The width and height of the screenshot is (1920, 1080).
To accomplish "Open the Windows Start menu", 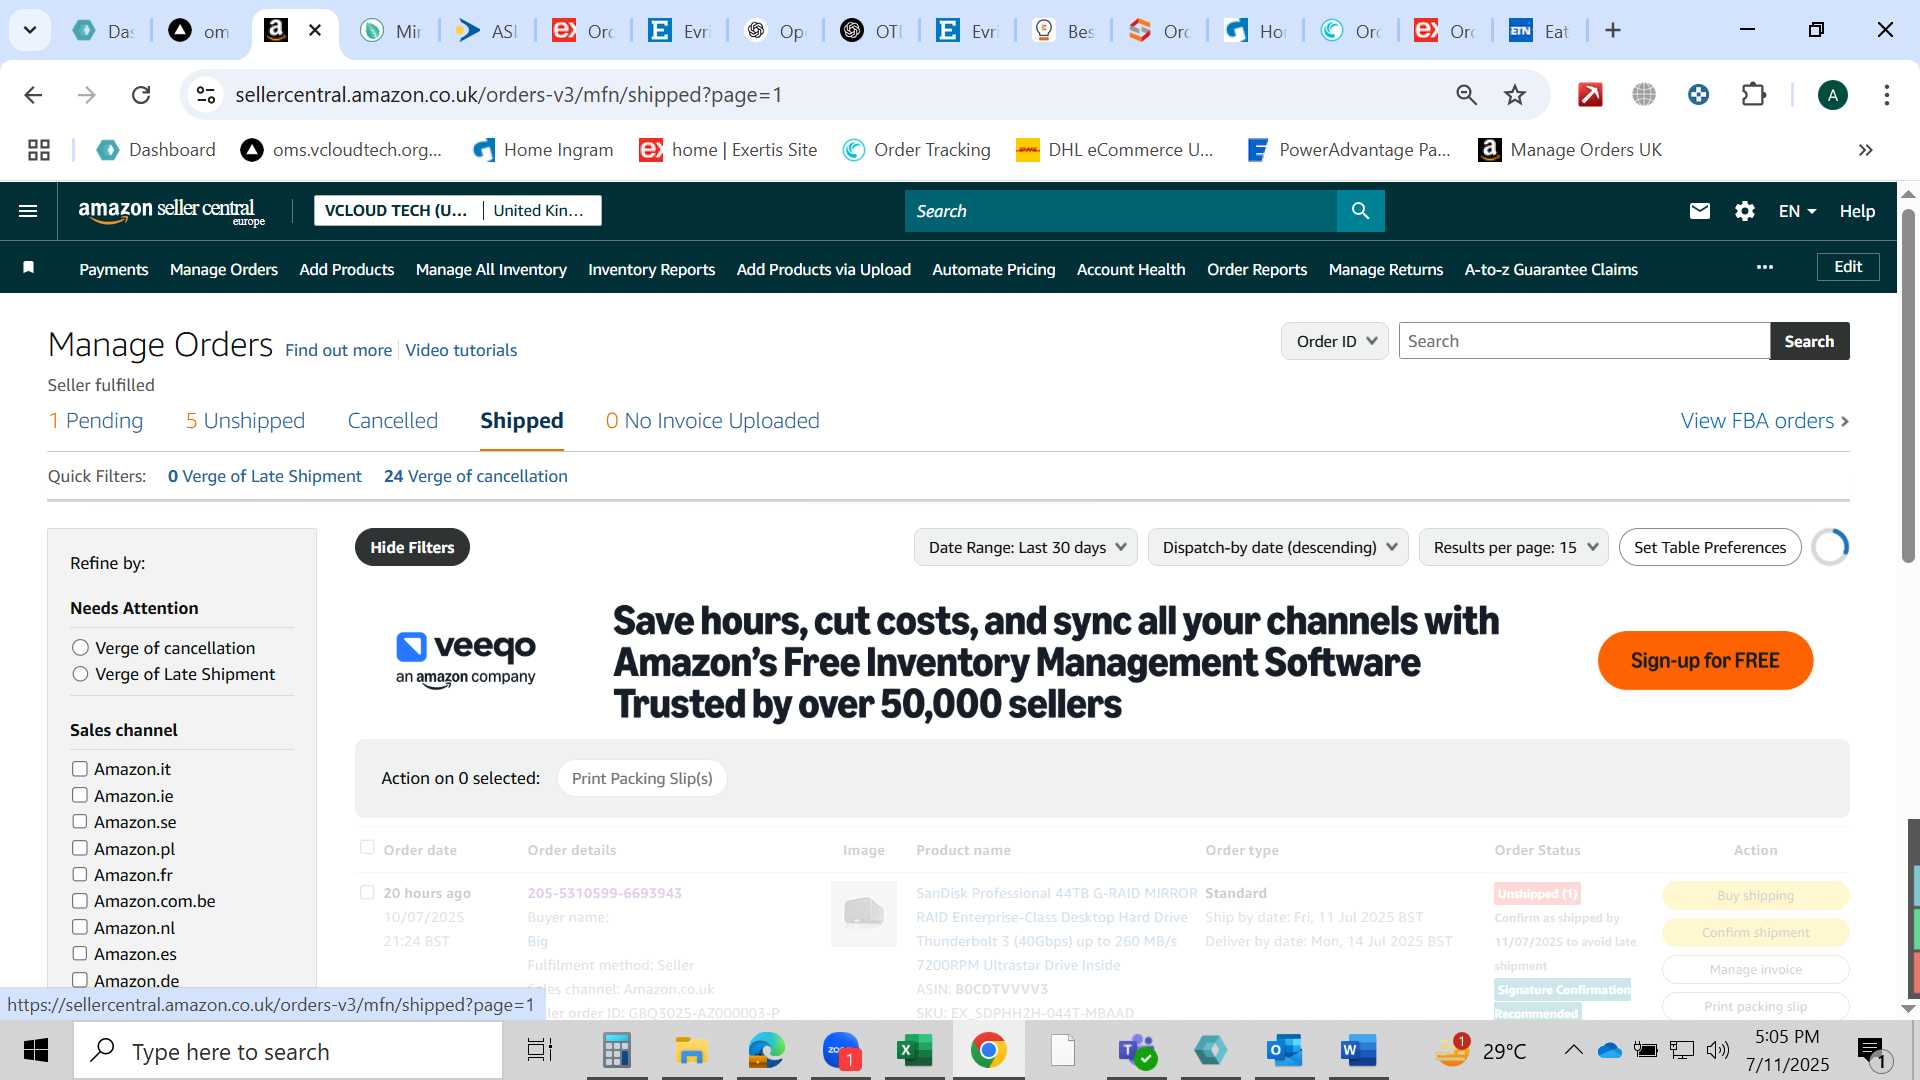I will 36,1051.
